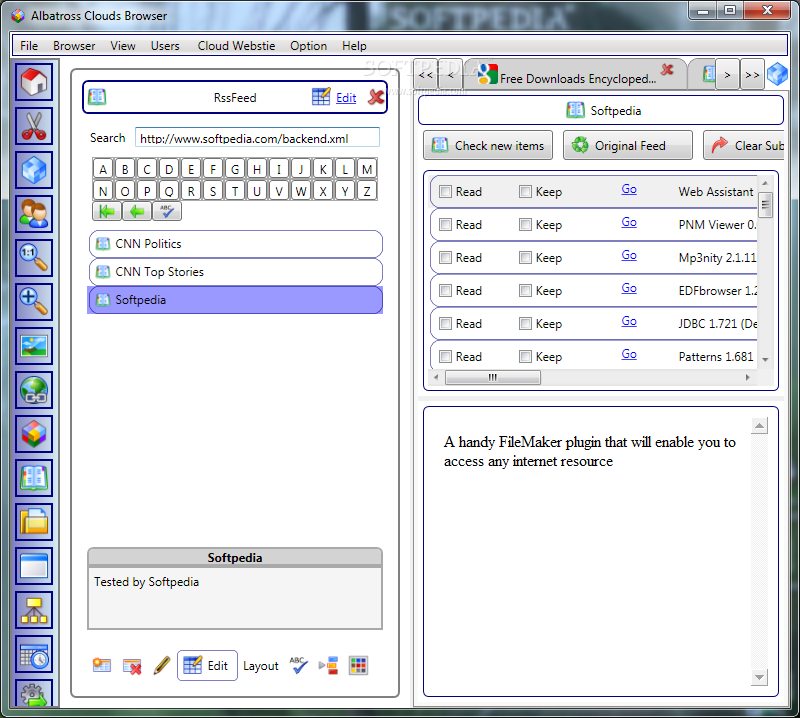The width and height of the screenshot is (800, 718).
Task: Click Go link for JDBC 1.721
Action: [x=629, y=321]
